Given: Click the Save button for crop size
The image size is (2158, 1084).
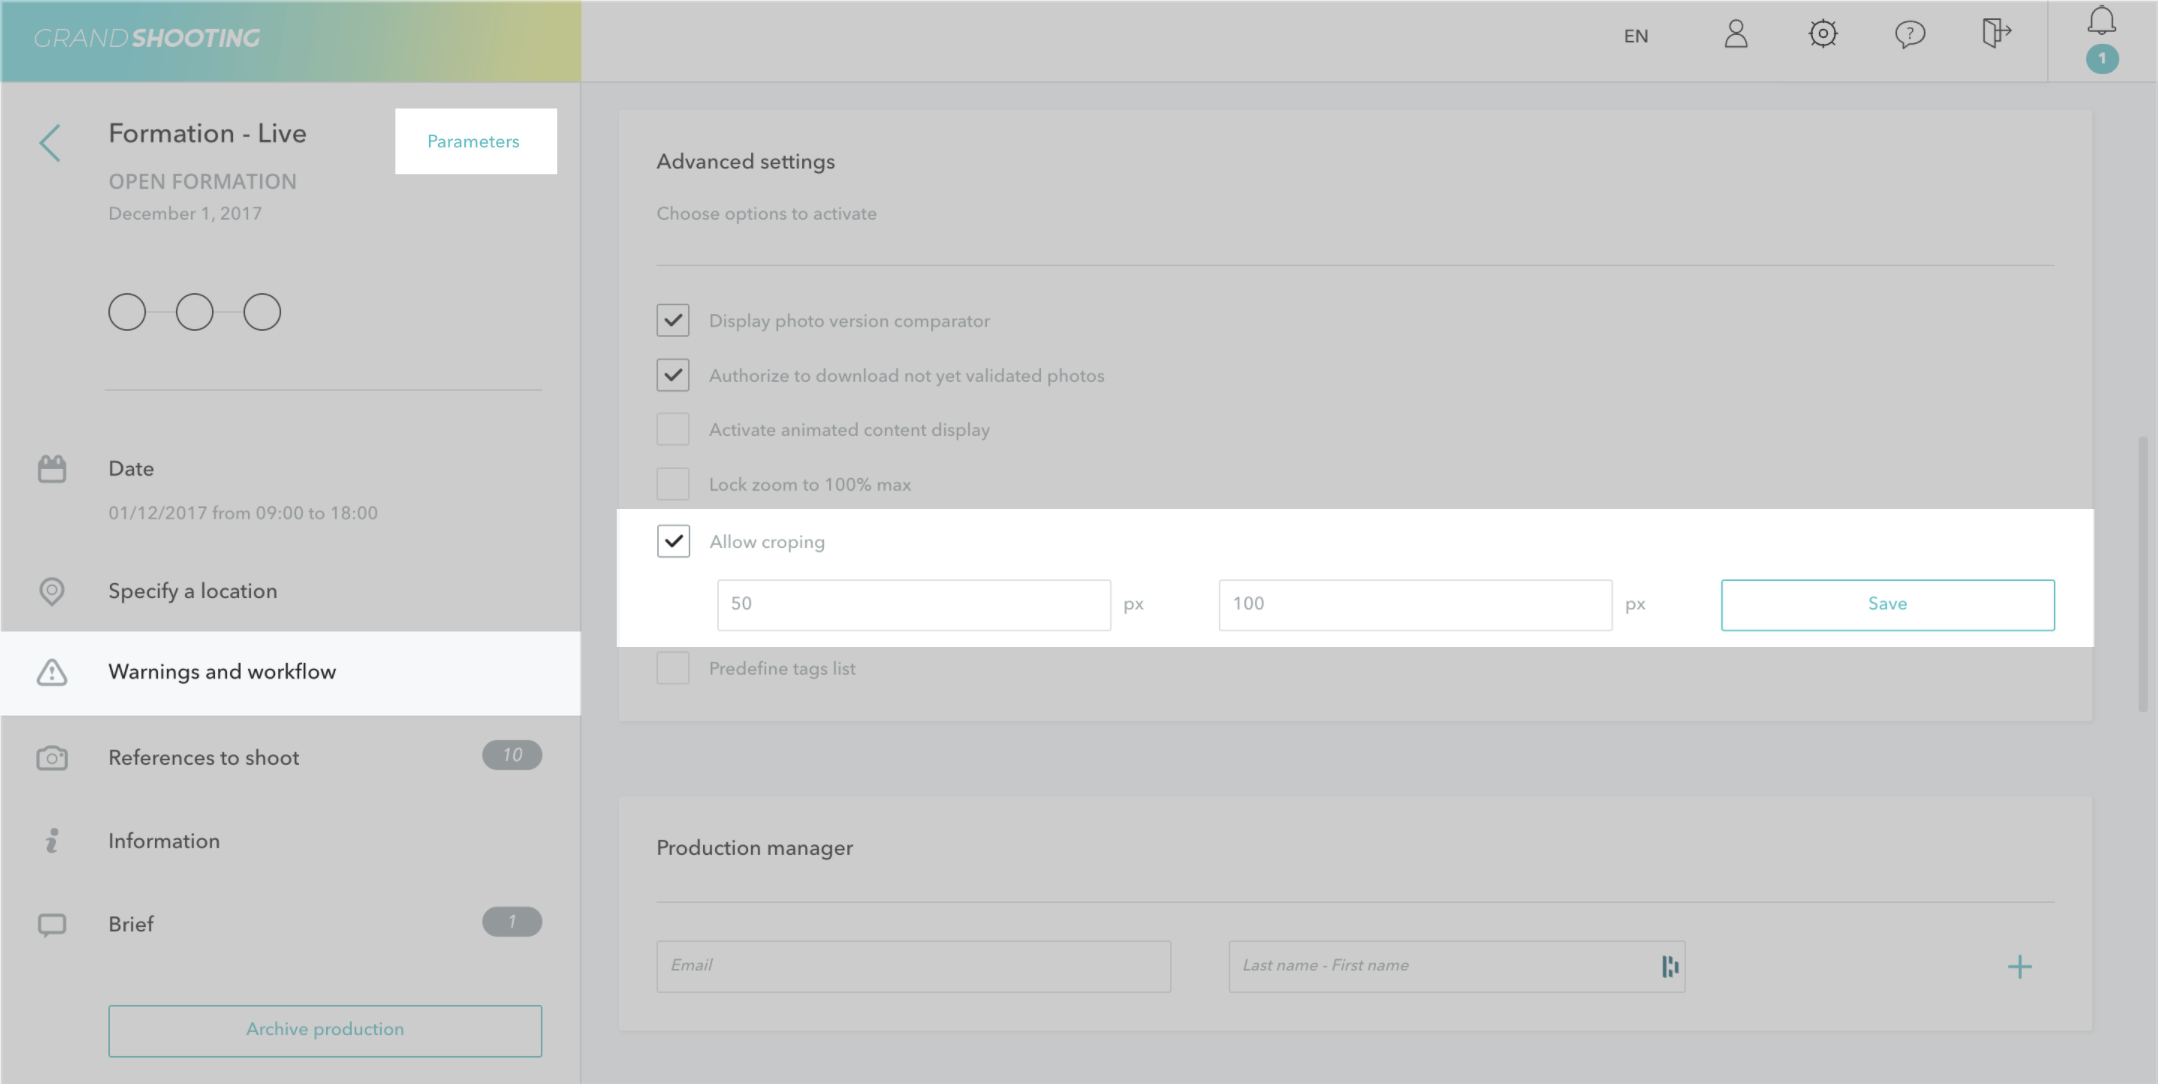Looking at the screenshot, I should [1887, 604].
